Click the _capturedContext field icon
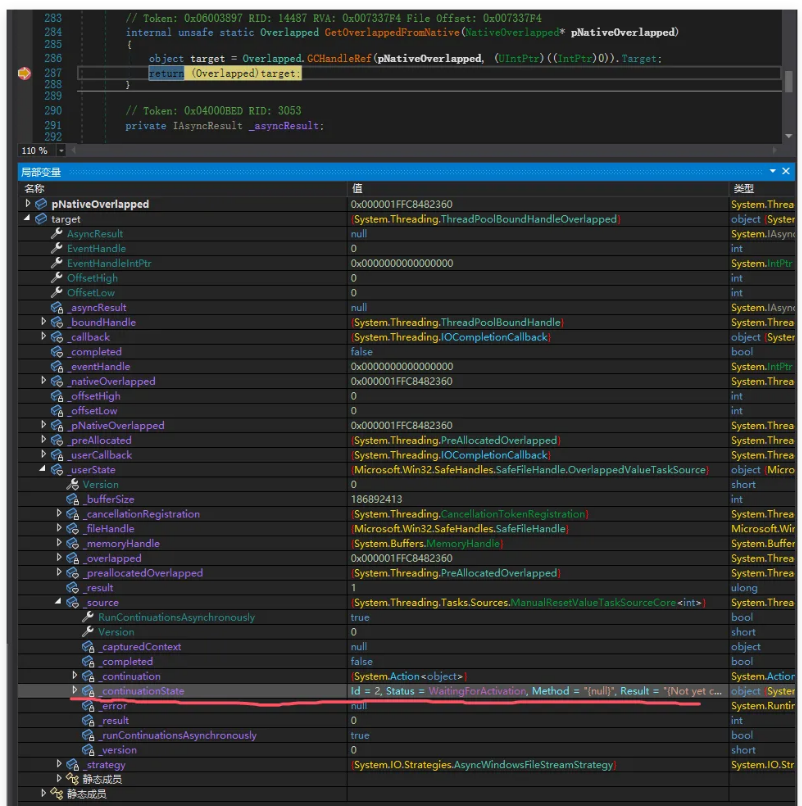The height and width of the screenshot is (806, 802). coord(88,647)
